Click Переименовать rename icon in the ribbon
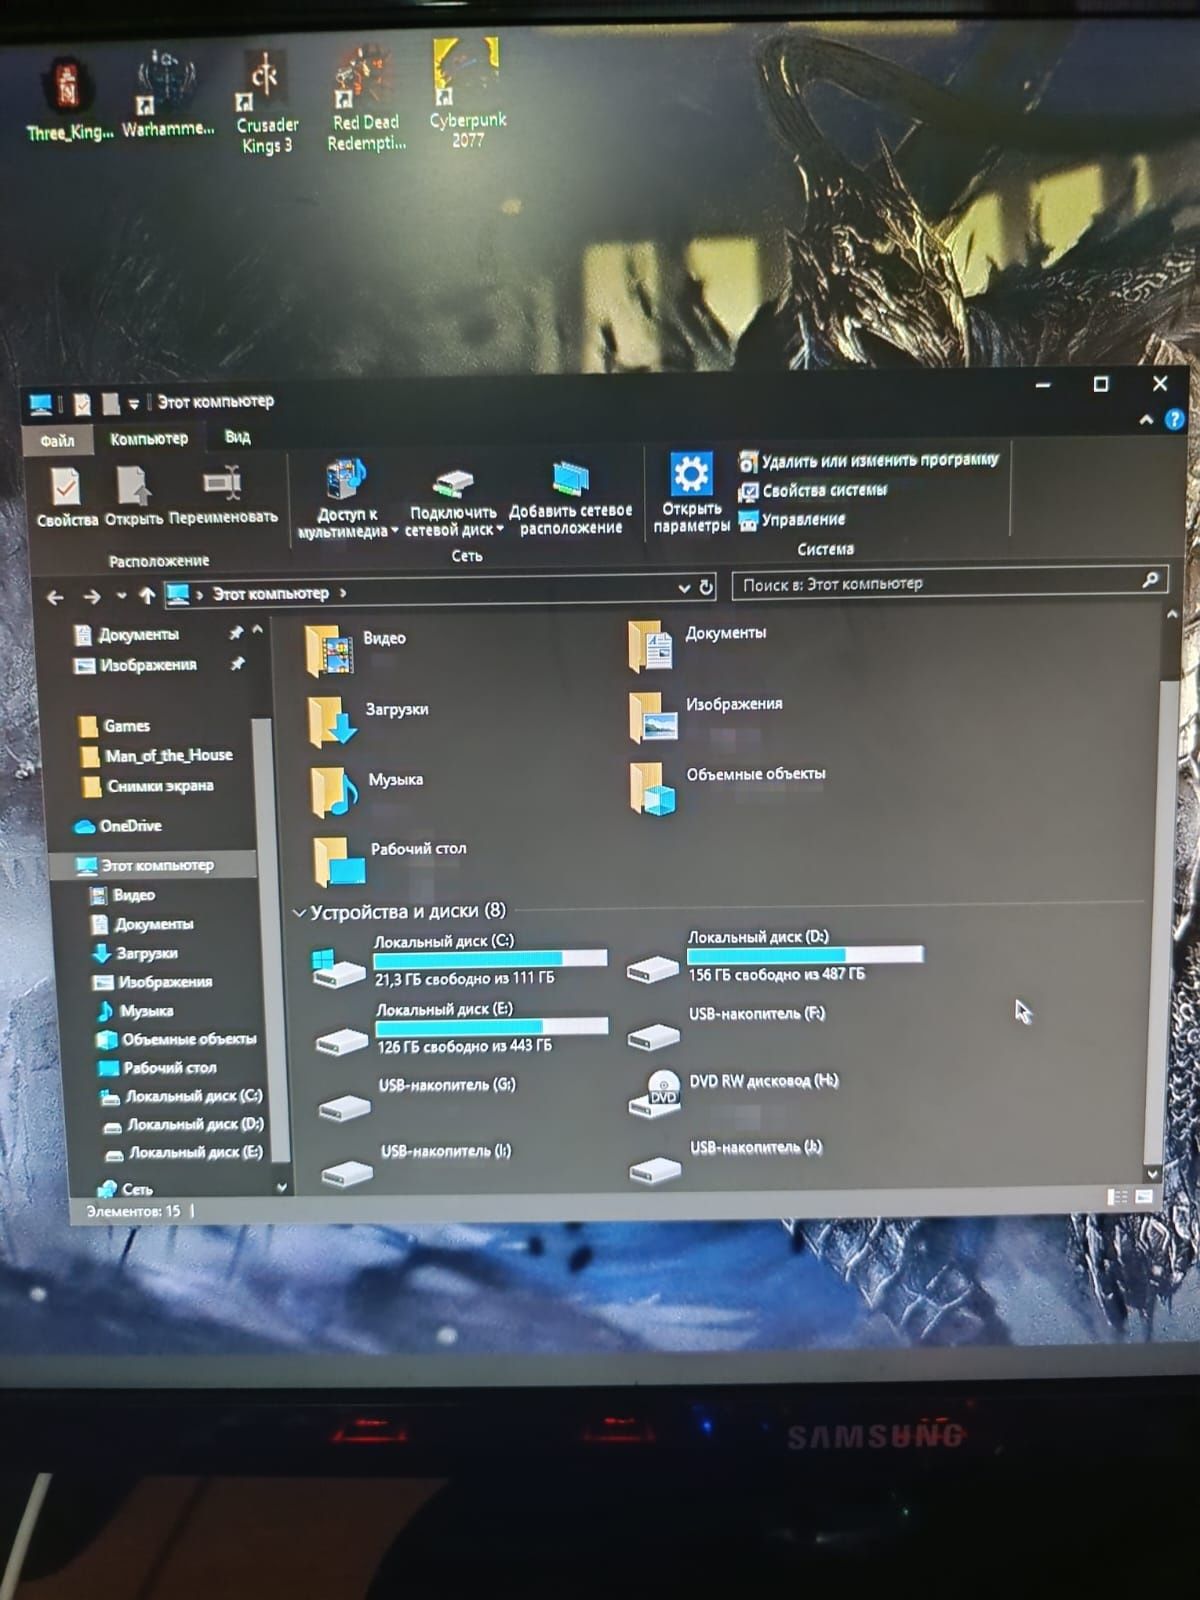This screenshot has width=1200, height=1600. coord(223,495)
